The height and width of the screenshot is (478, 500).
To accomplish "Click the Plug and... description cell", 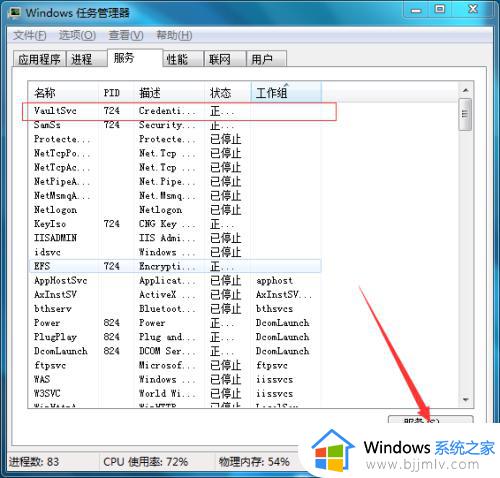I will [x=167, y=337].
